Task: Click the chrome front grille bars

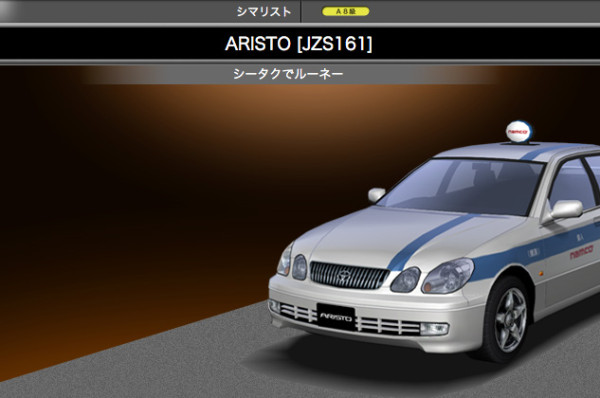Action: point(348,275)
